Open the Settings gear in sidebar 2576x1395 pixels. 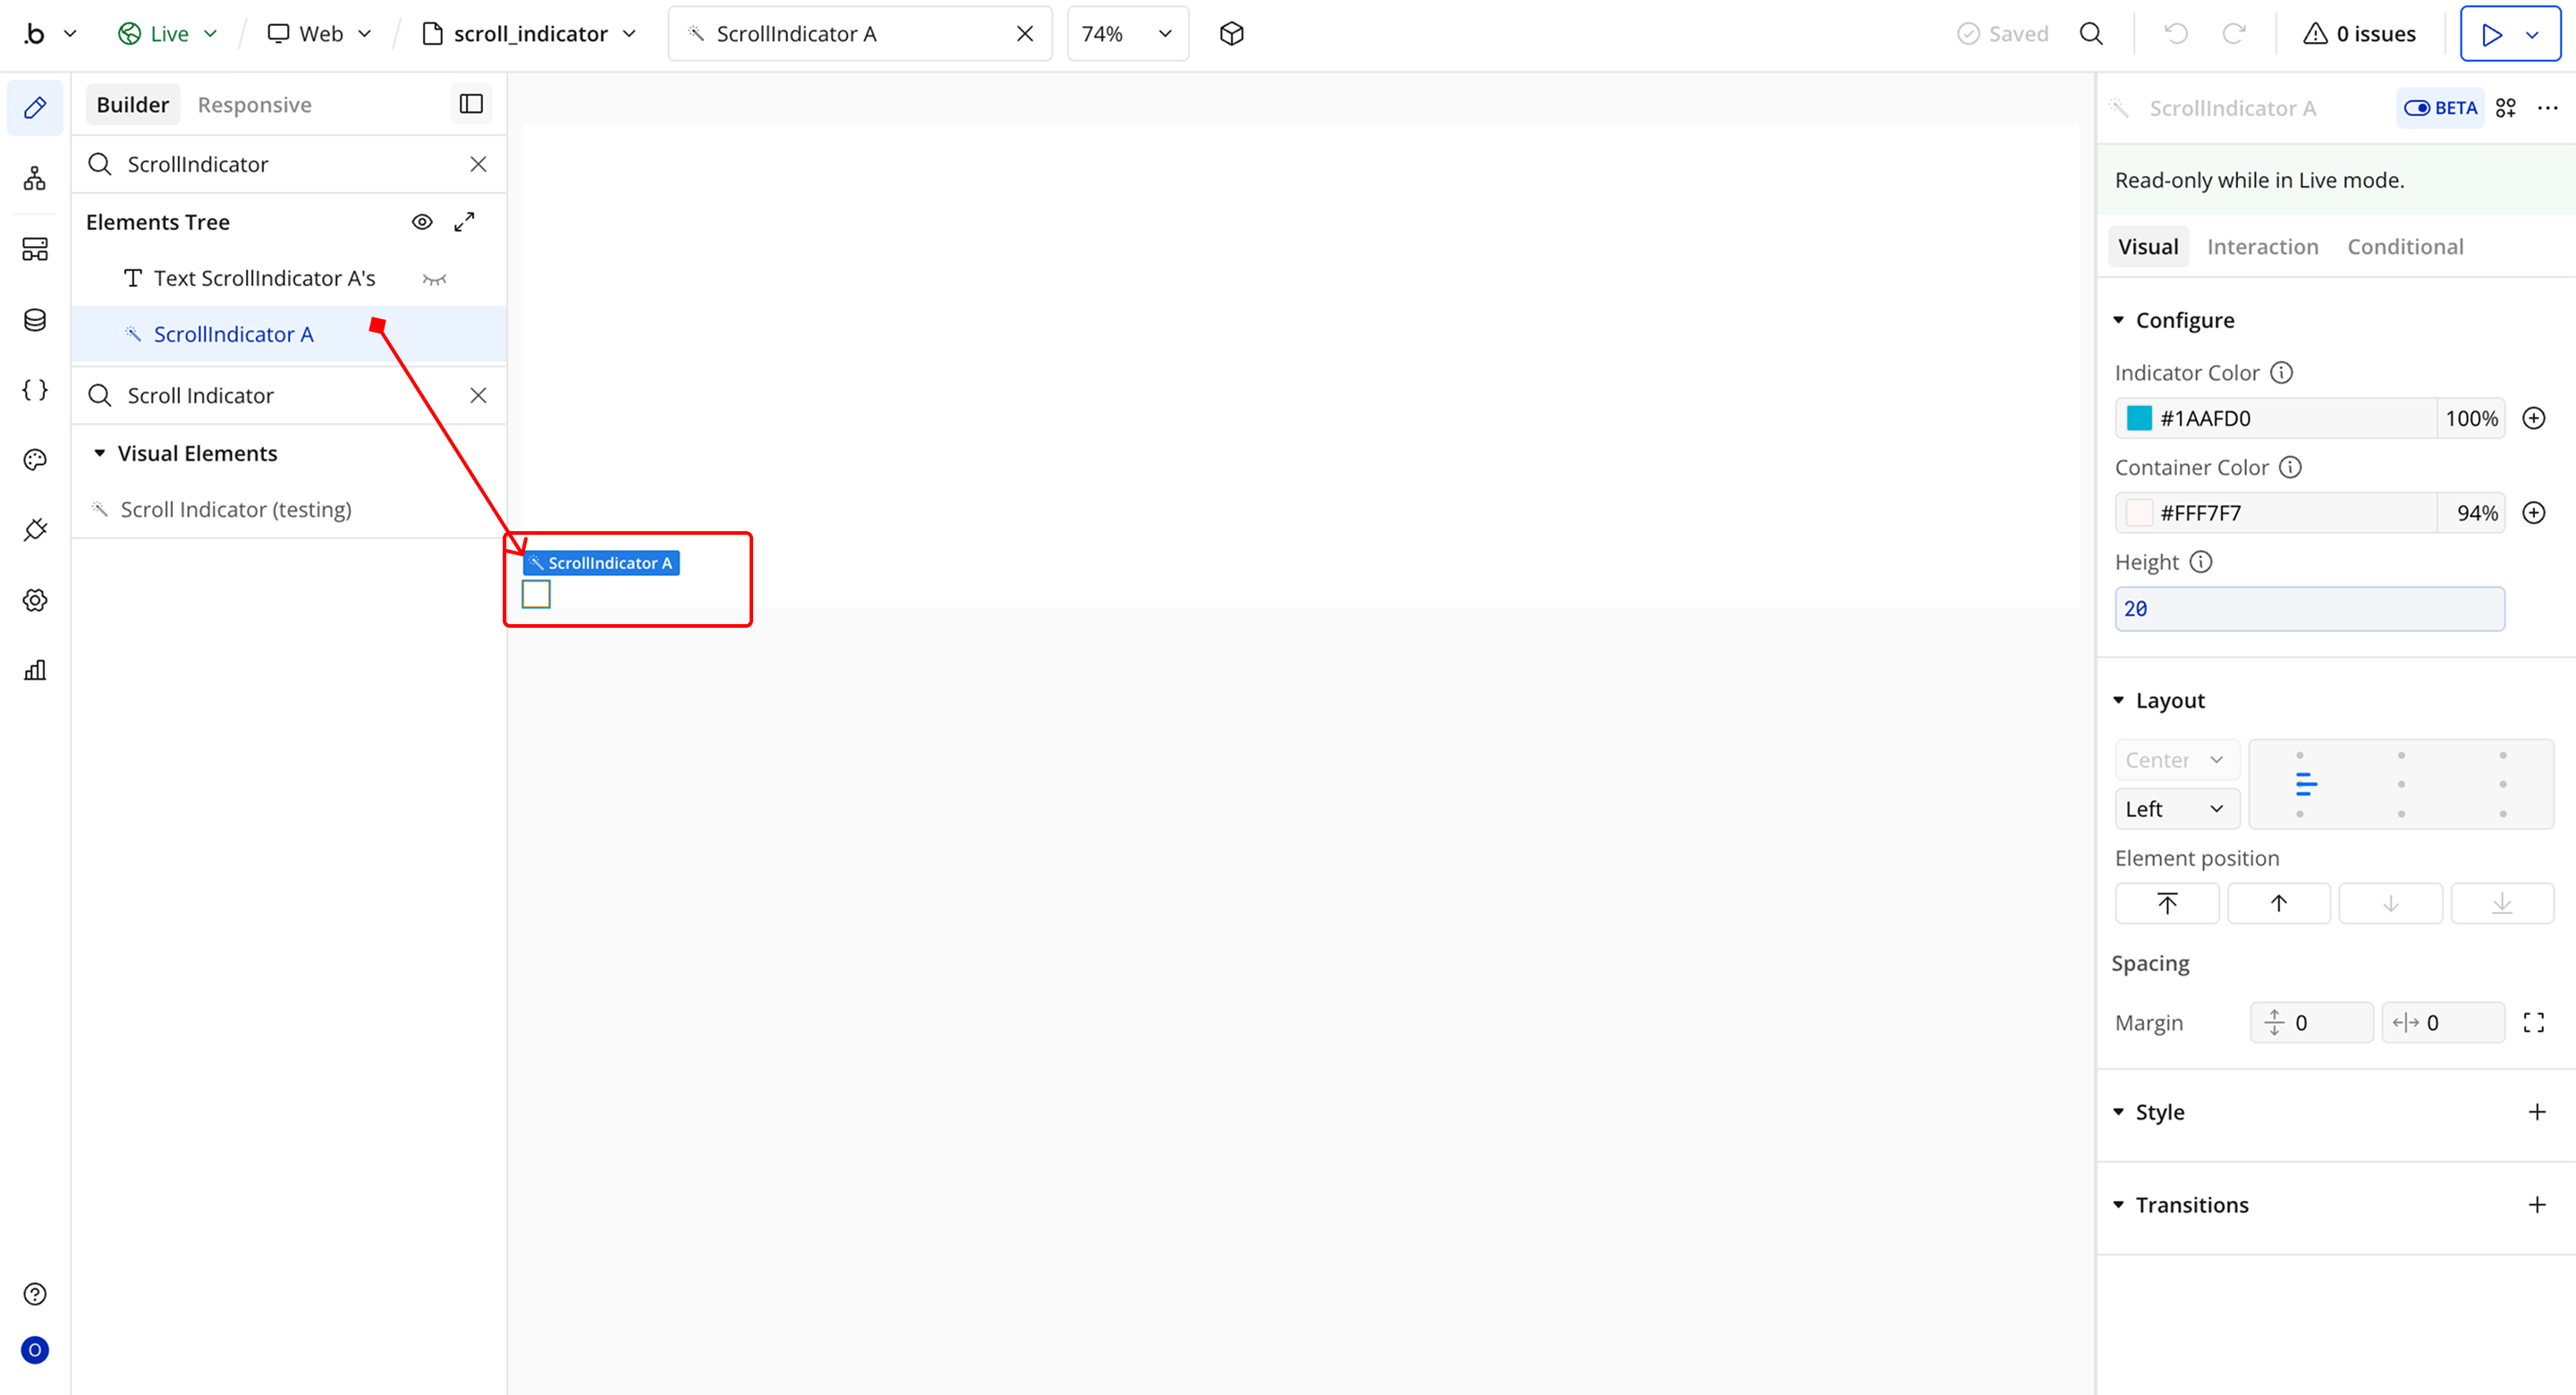[x=35, y=600]
